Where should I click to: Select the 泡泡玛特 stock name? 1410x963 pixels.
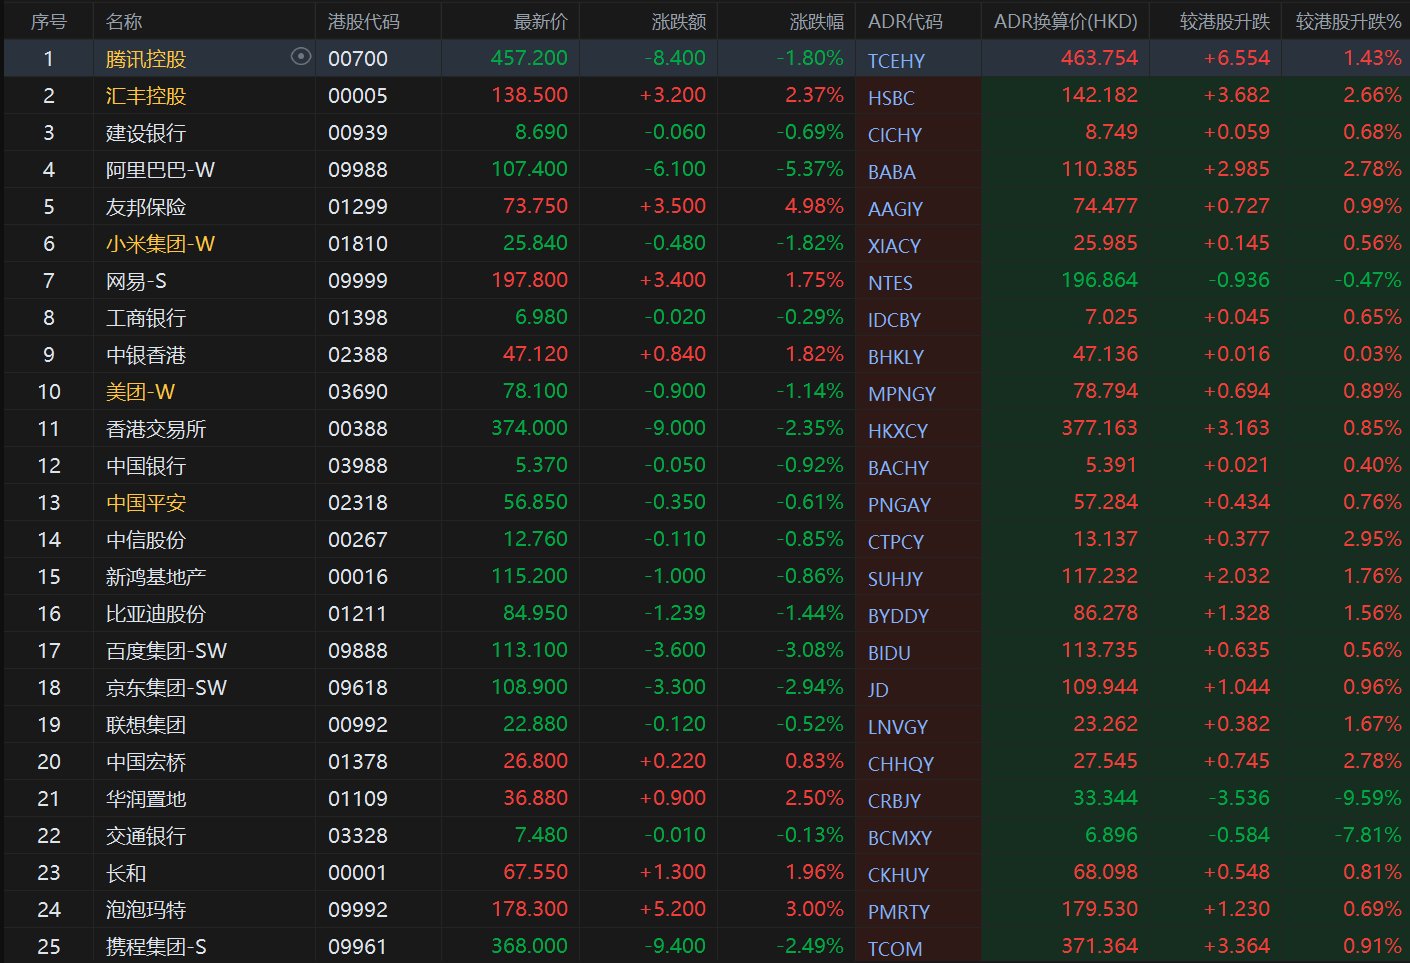[x=146, y=910]
